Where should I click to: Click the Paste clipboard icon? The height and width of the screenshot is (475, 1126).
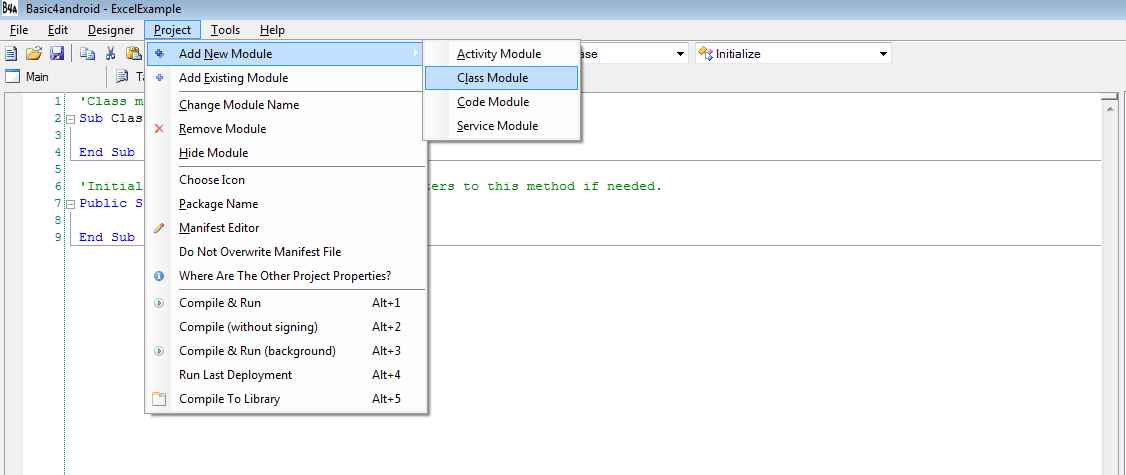pos(134,53)
